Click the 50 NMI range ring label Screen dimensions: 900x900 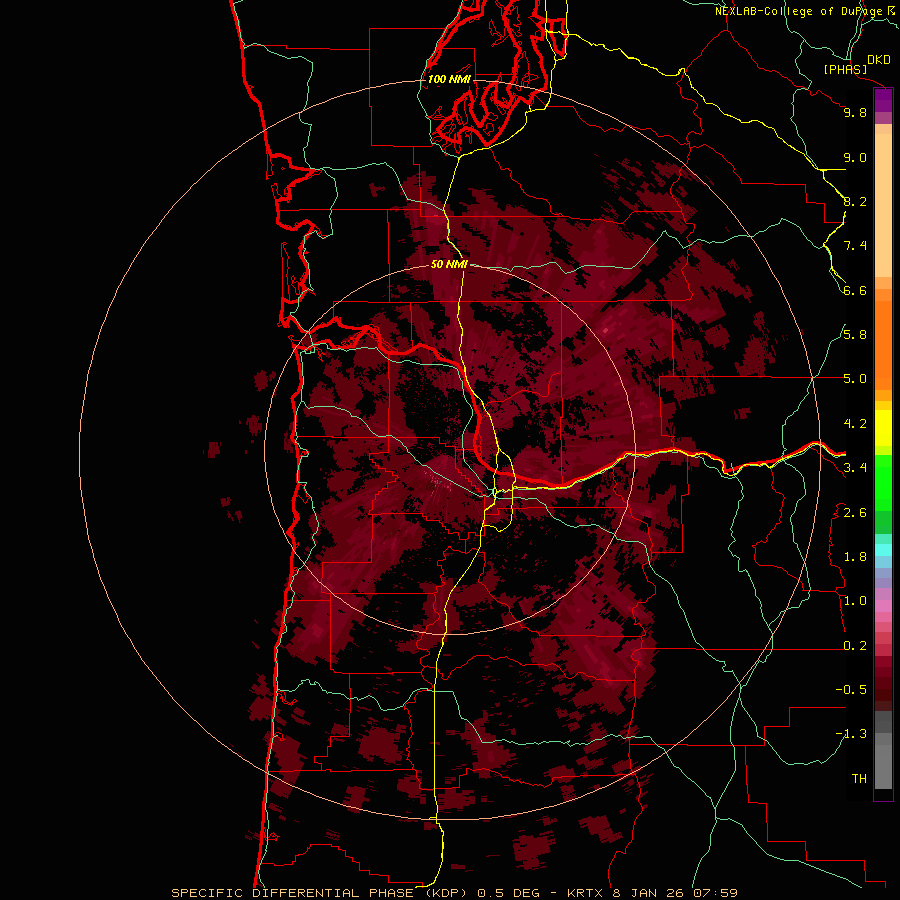point(449,264)
